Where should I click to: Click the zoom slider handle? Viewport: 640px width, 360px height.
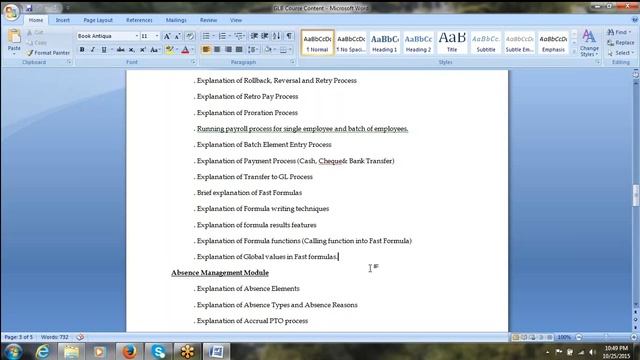606,337
